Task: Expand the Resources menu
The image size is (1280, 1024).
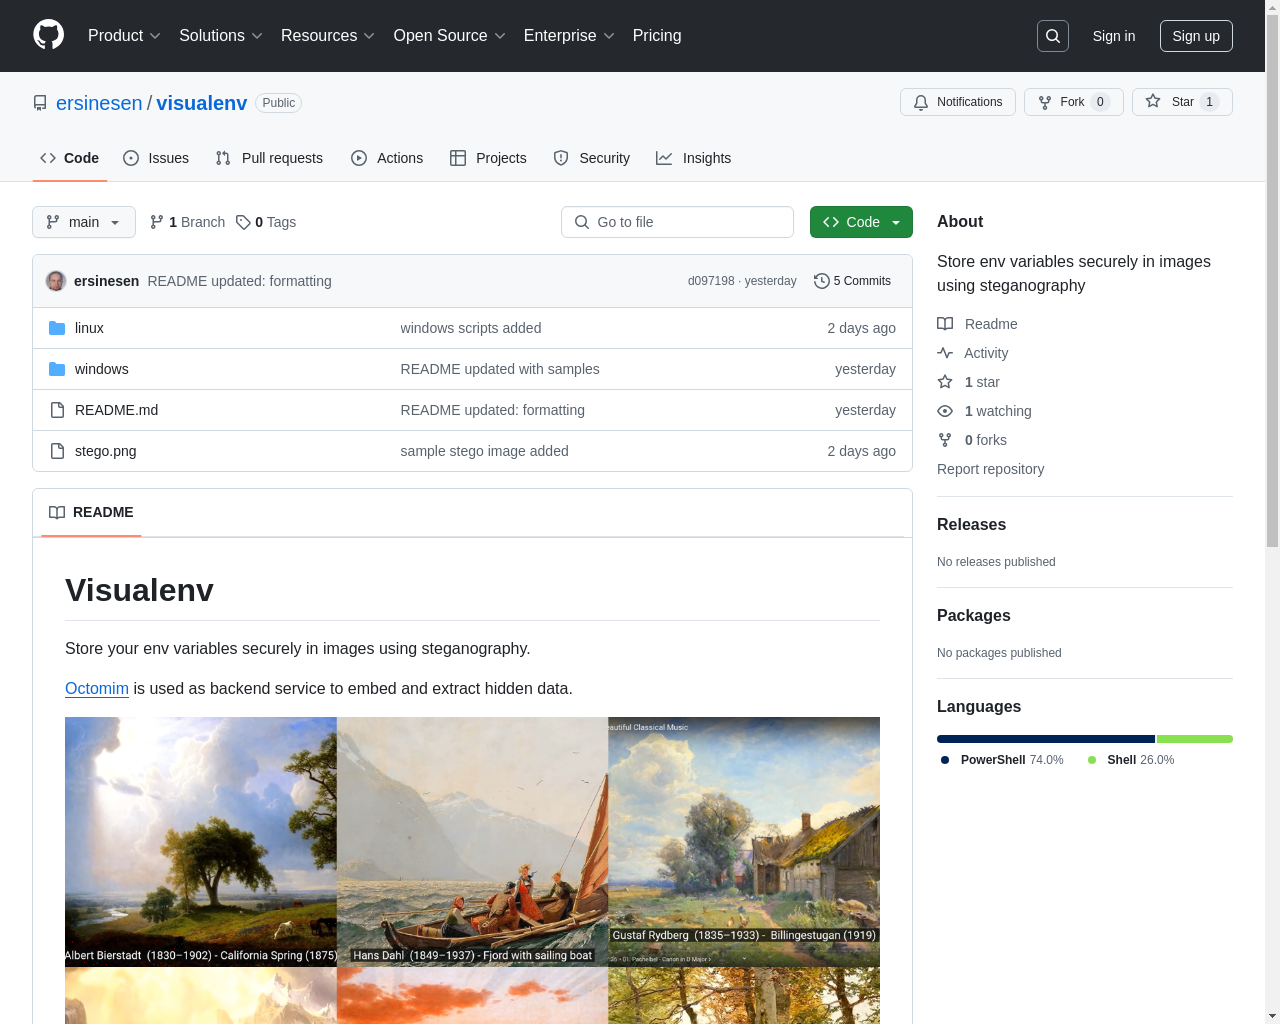Action: coord(328,36)
